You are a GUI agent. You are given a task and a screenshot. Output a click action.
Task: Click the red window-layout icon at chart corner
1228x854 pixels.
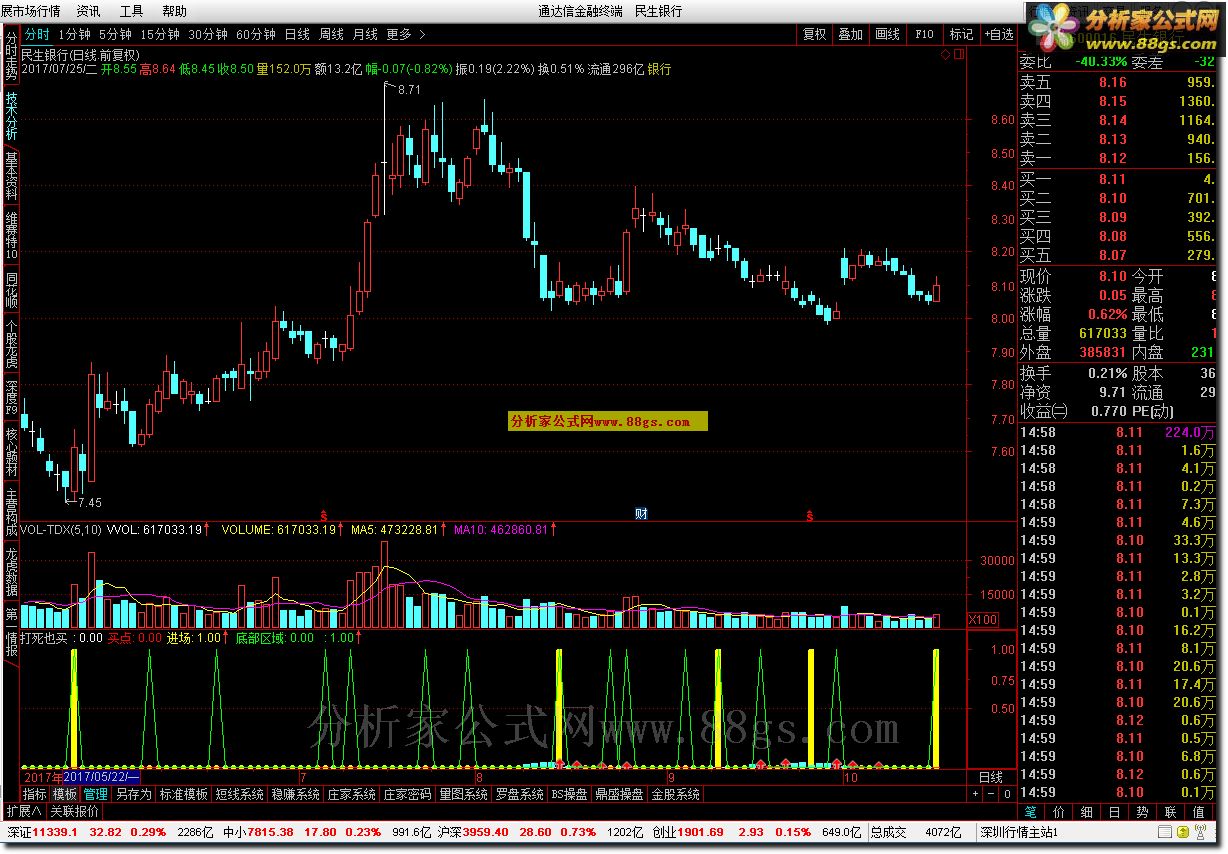[959, 54]
